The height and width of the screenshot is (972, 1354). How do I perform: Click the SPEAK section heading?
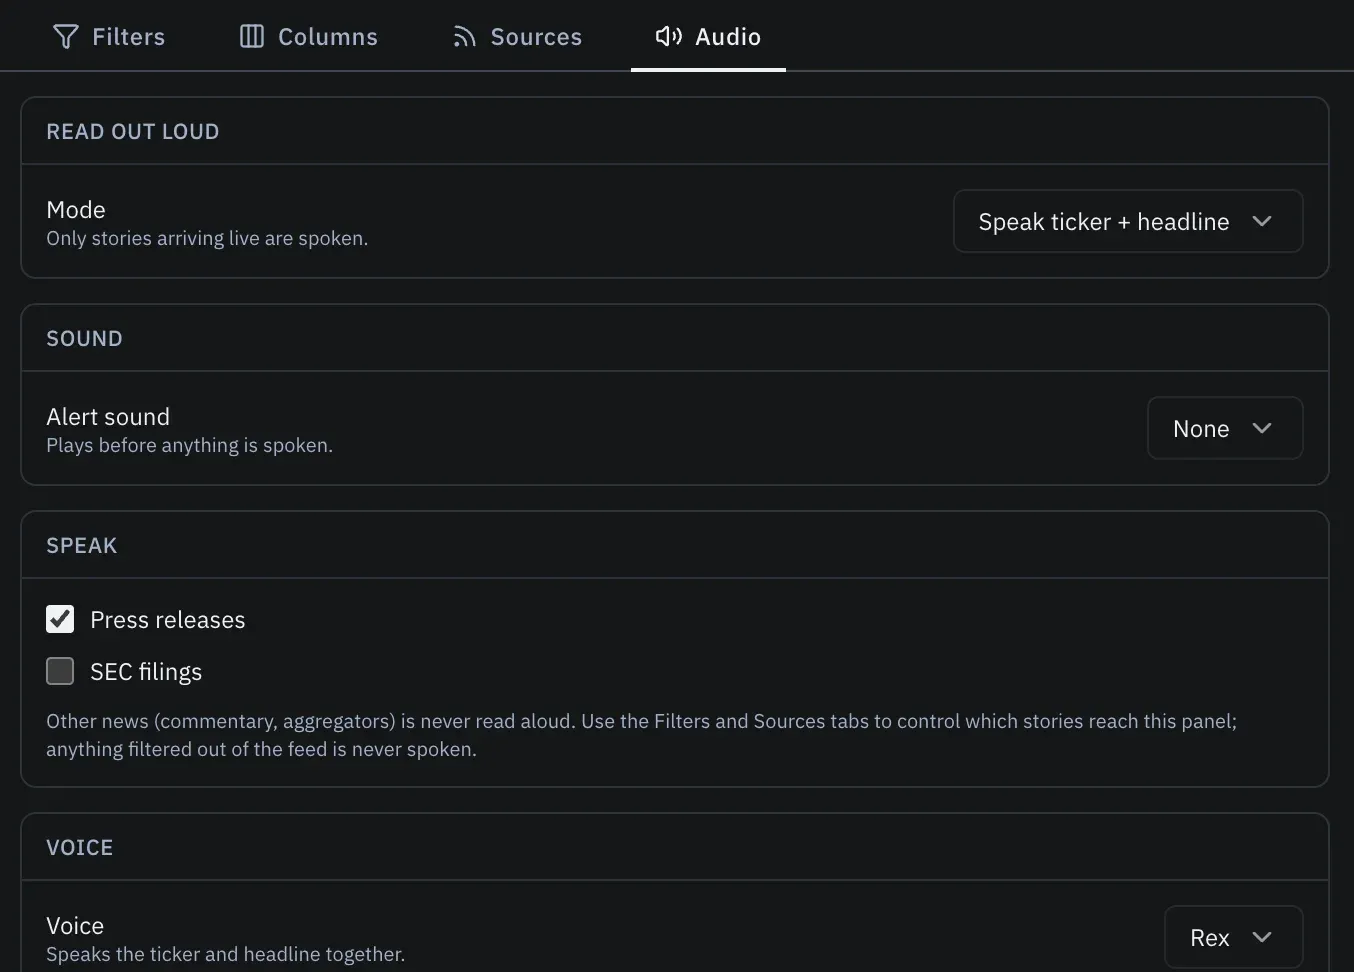coord(82,546)
